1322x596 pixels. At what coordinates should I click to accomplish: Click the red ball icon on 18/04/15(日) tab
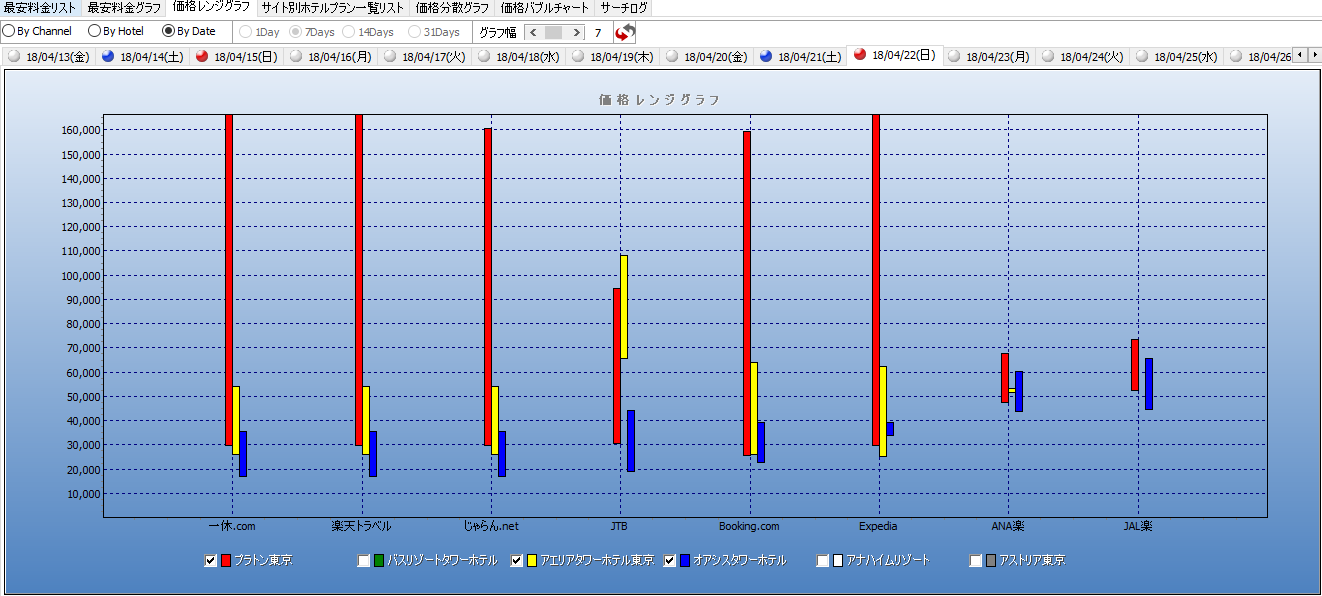pyautogui.click(x=203, y=57)
